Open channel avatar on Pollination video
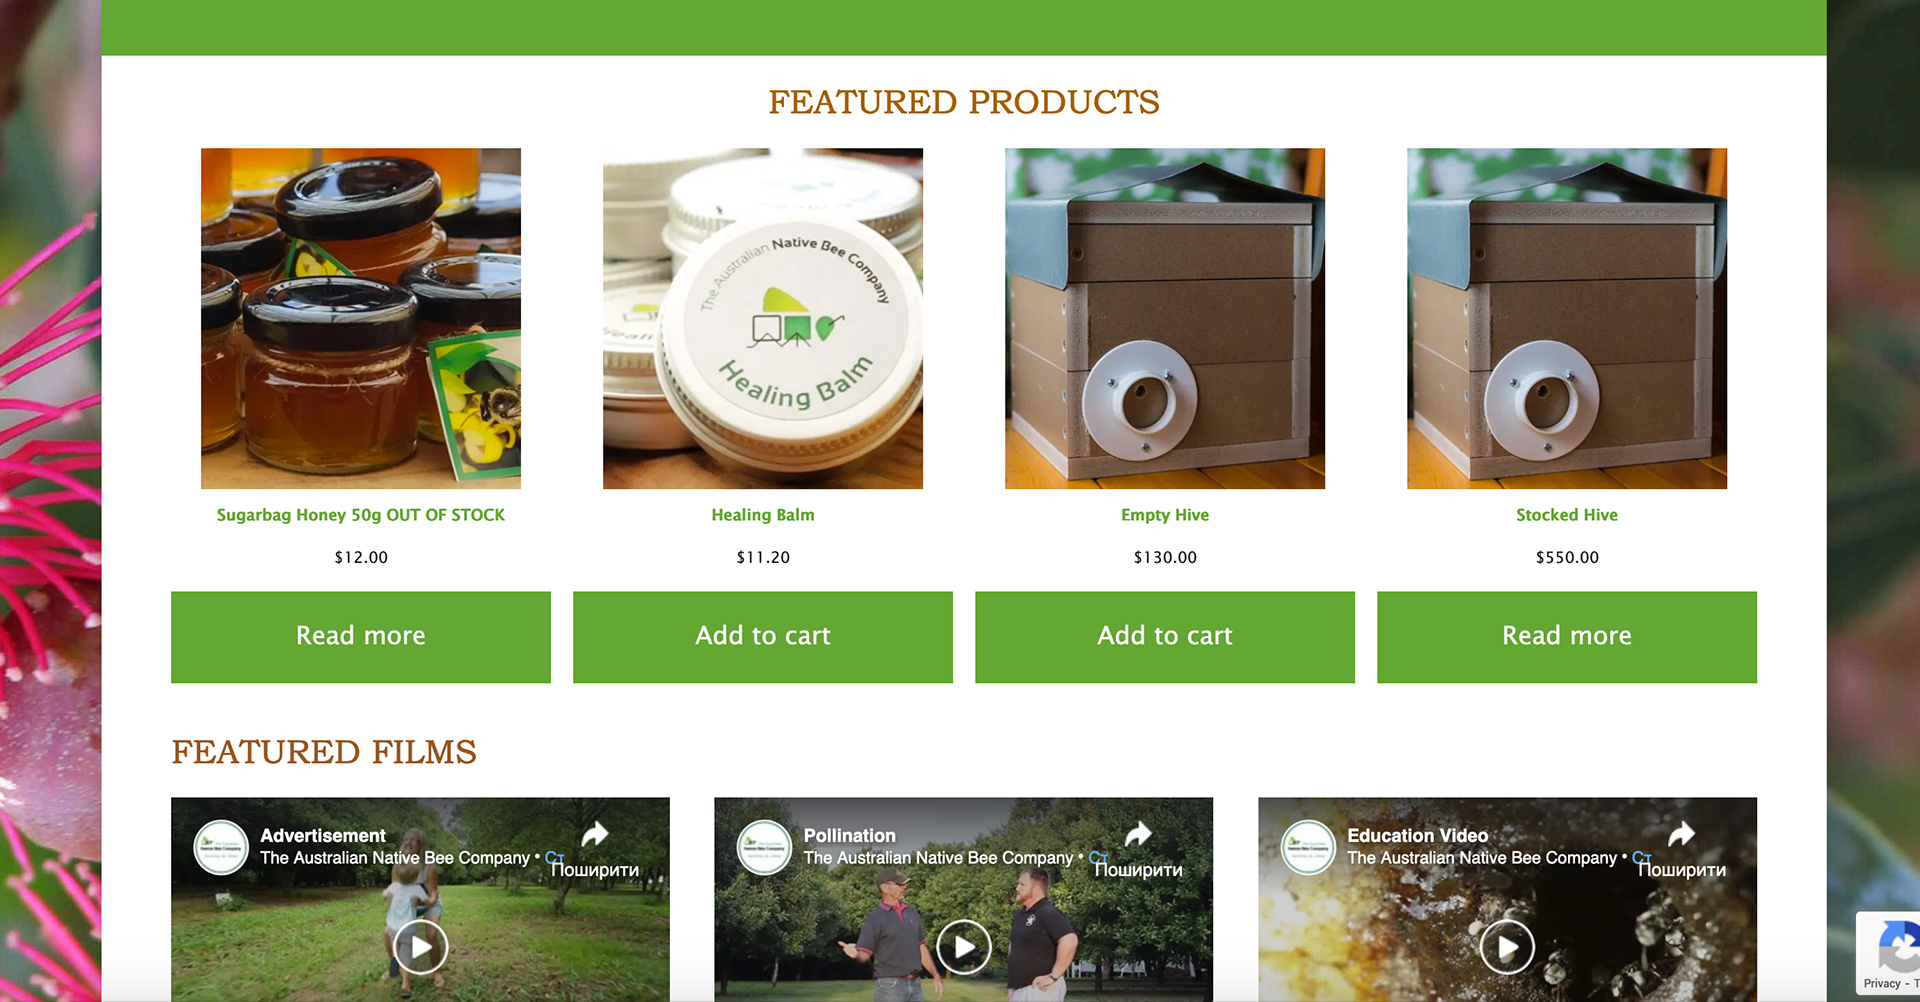1920x1002 pixels. 764,847
